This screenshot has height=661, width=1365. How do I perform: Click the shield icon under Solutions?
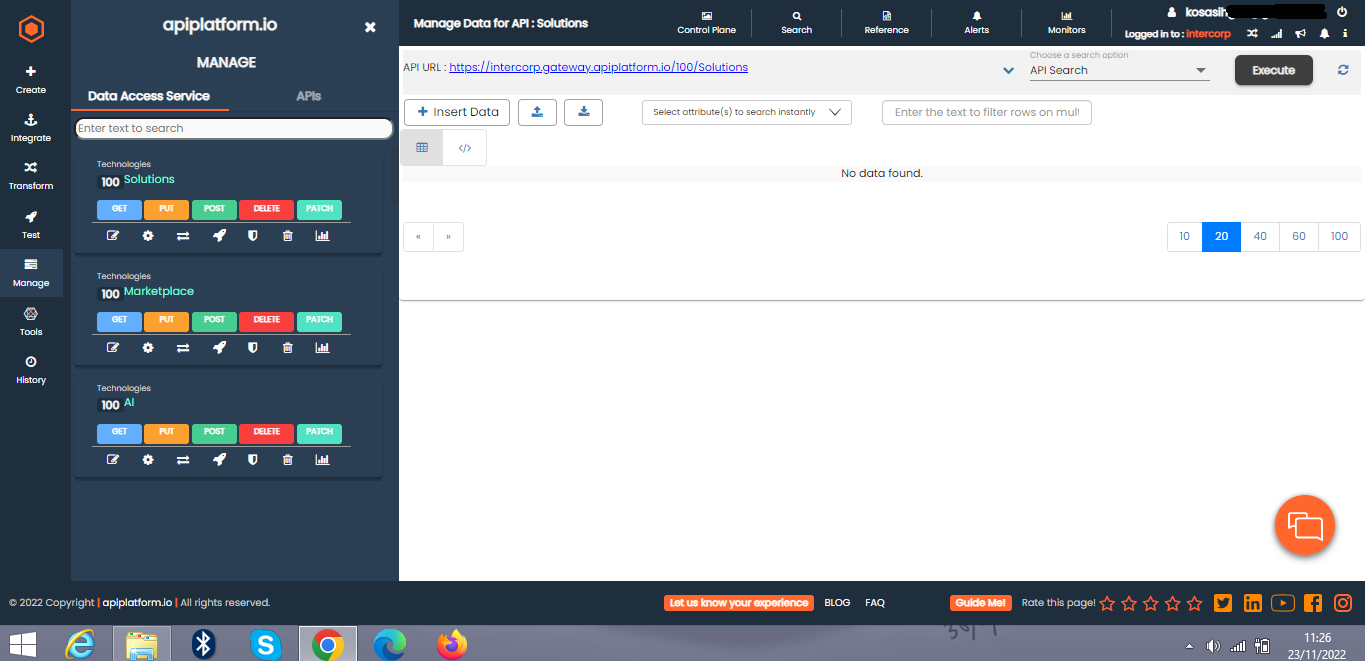click(253, 236)
